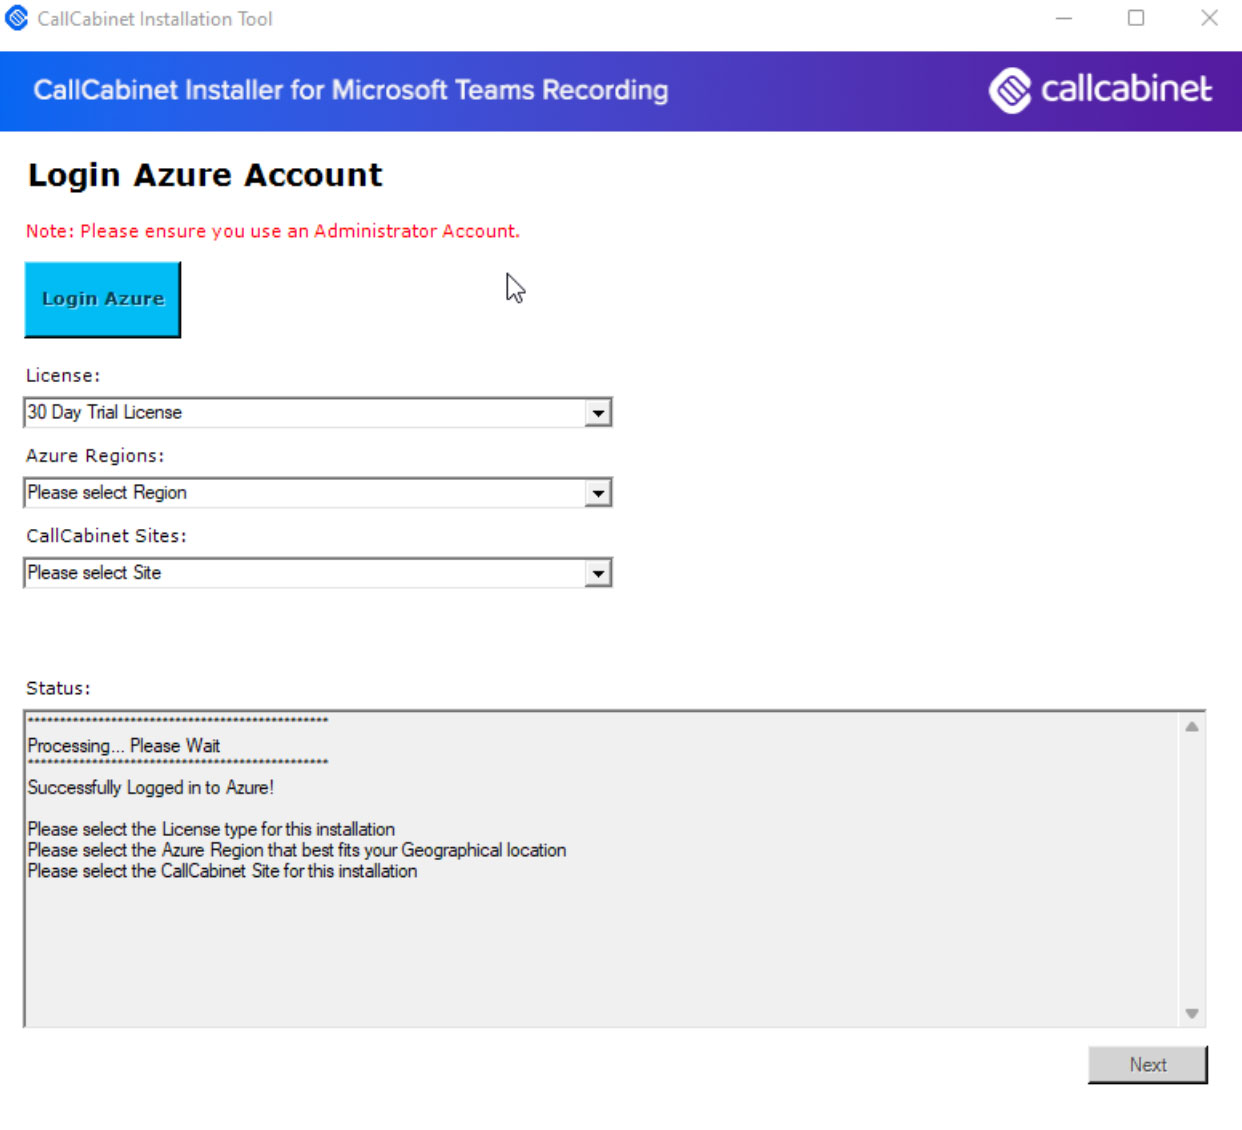Click the 'Login Azure Account' heading
Screen dimensions: 1242x1130
click(205, 175)
